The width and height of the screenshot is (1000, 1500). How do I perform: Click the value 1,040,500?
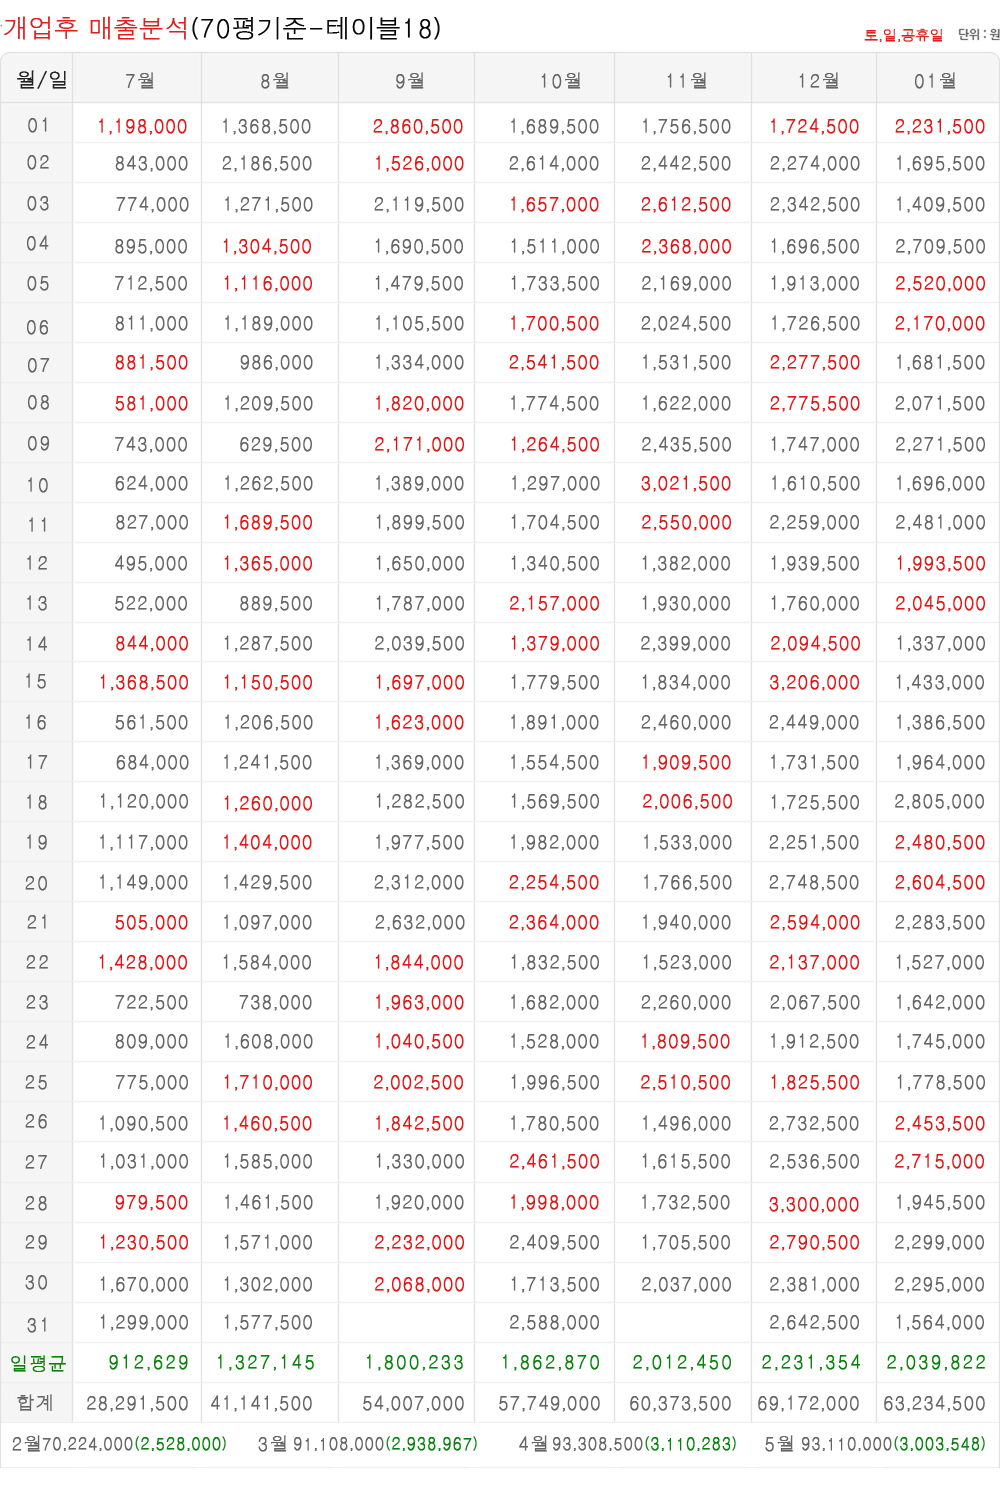tap(419, 1042)
